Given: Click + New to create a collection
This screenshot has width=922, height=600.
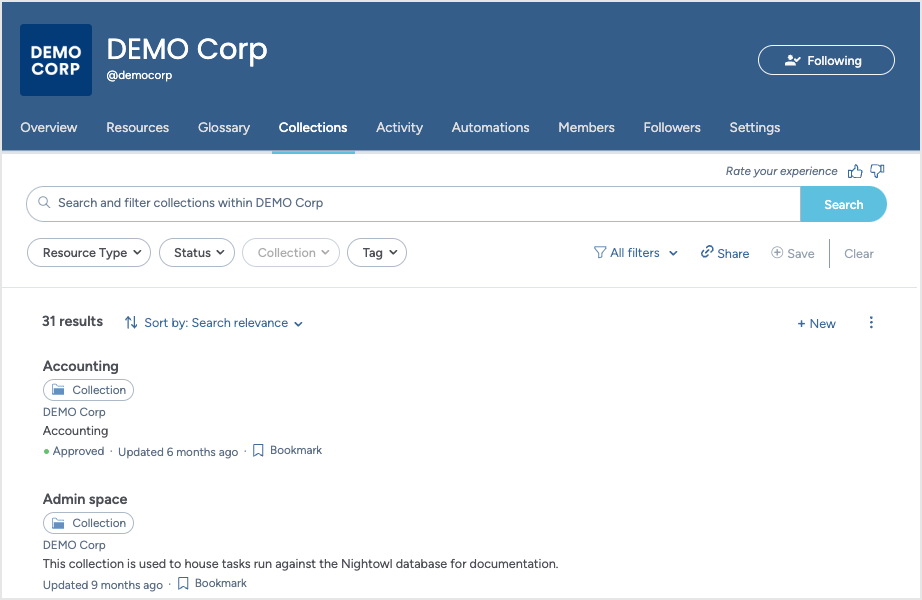Looking at the screenshot, I should [x=816, y=324].
